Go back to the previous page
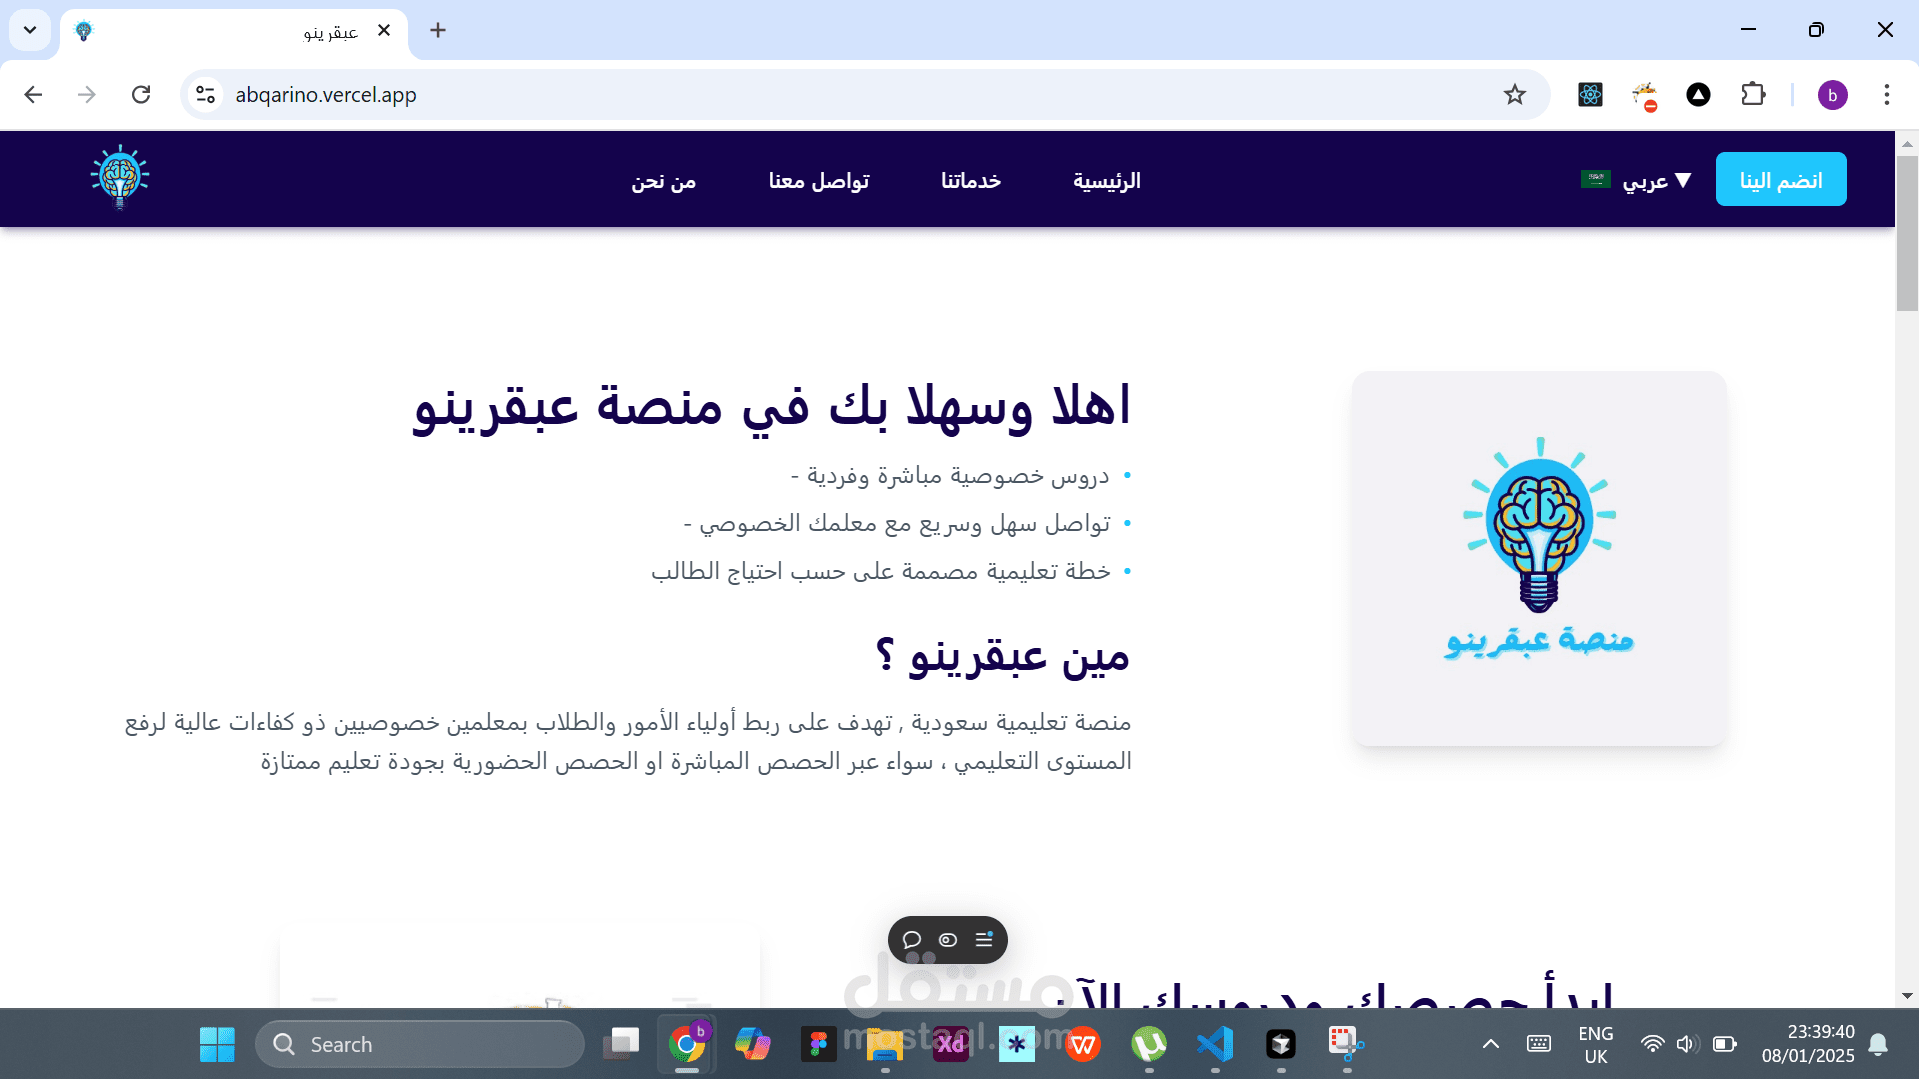Screen dimensions: 1919x1079 (33, 95)
